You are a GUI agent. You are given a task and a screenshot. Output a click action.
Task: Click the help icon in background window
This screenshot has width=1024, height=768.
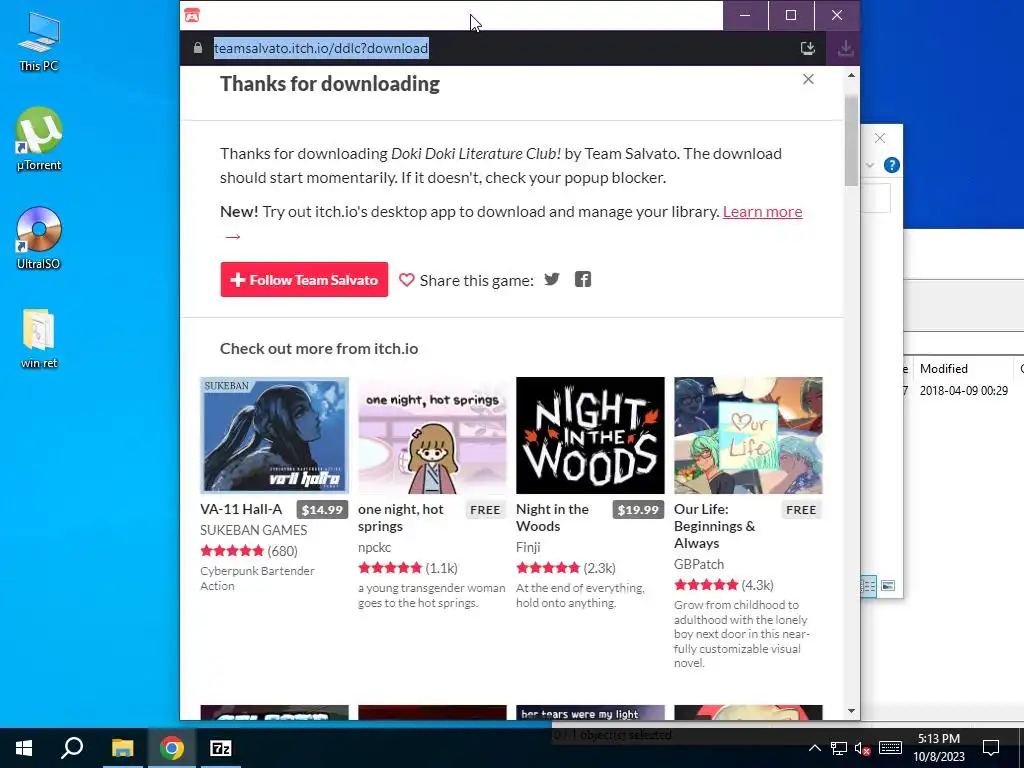pos(891,165)
